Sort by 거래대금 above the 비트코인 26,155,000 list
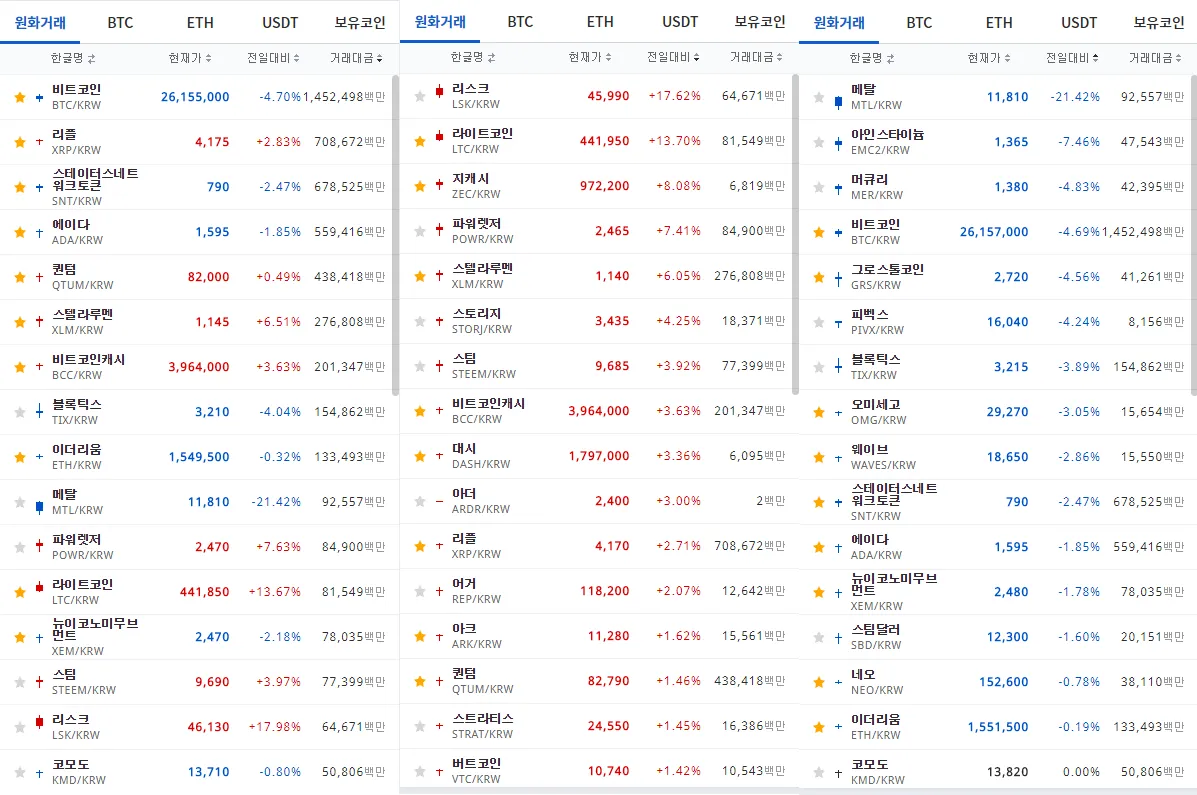Viewport: 1197px width, 795px height. (x=356, y=58)
